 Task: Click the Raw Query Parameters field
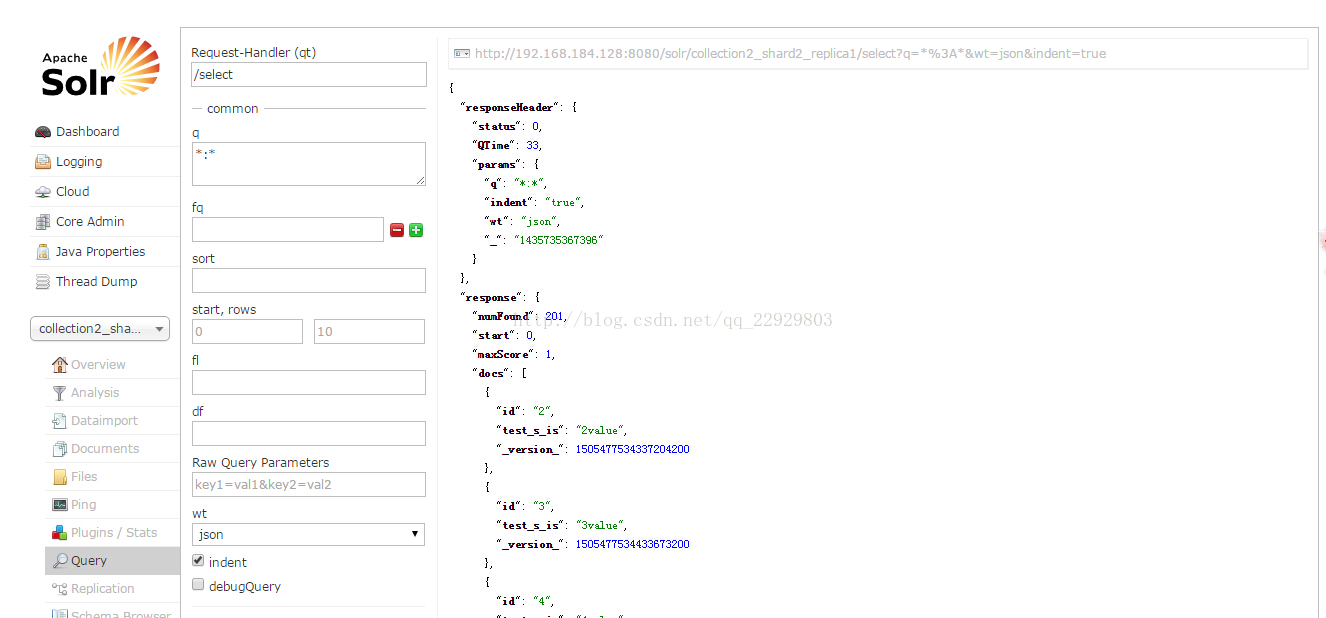pyautogui.click(x=309, y=484)
